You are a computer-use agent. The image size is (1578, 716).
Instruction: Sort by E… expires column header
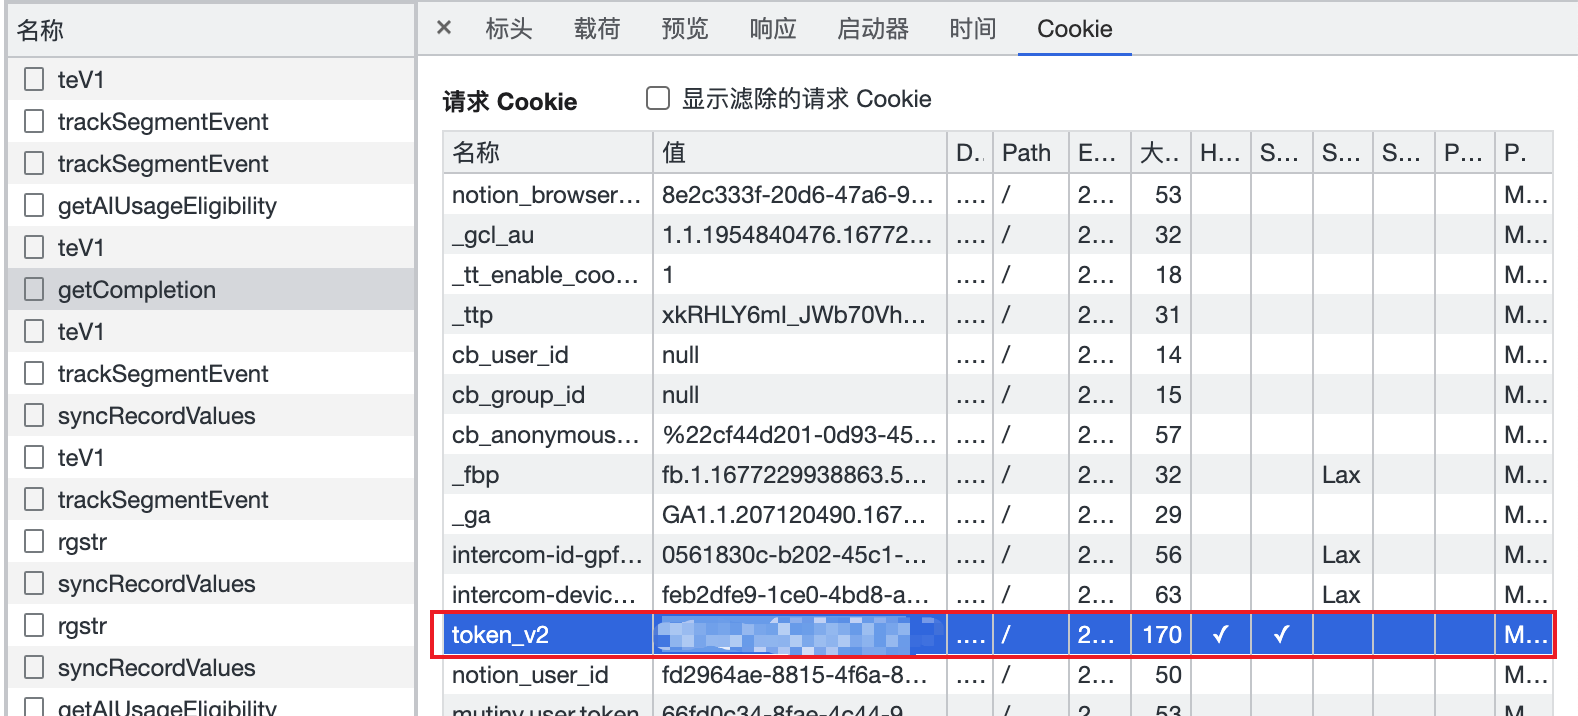click(1099, 152)
